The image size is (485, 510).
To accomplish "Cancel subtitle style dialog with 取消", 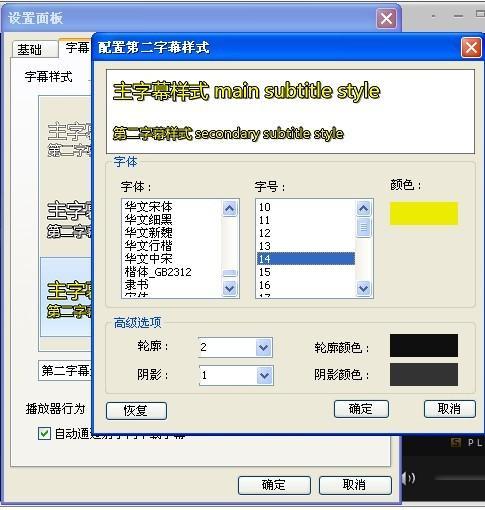I will (x=449, y=409).
